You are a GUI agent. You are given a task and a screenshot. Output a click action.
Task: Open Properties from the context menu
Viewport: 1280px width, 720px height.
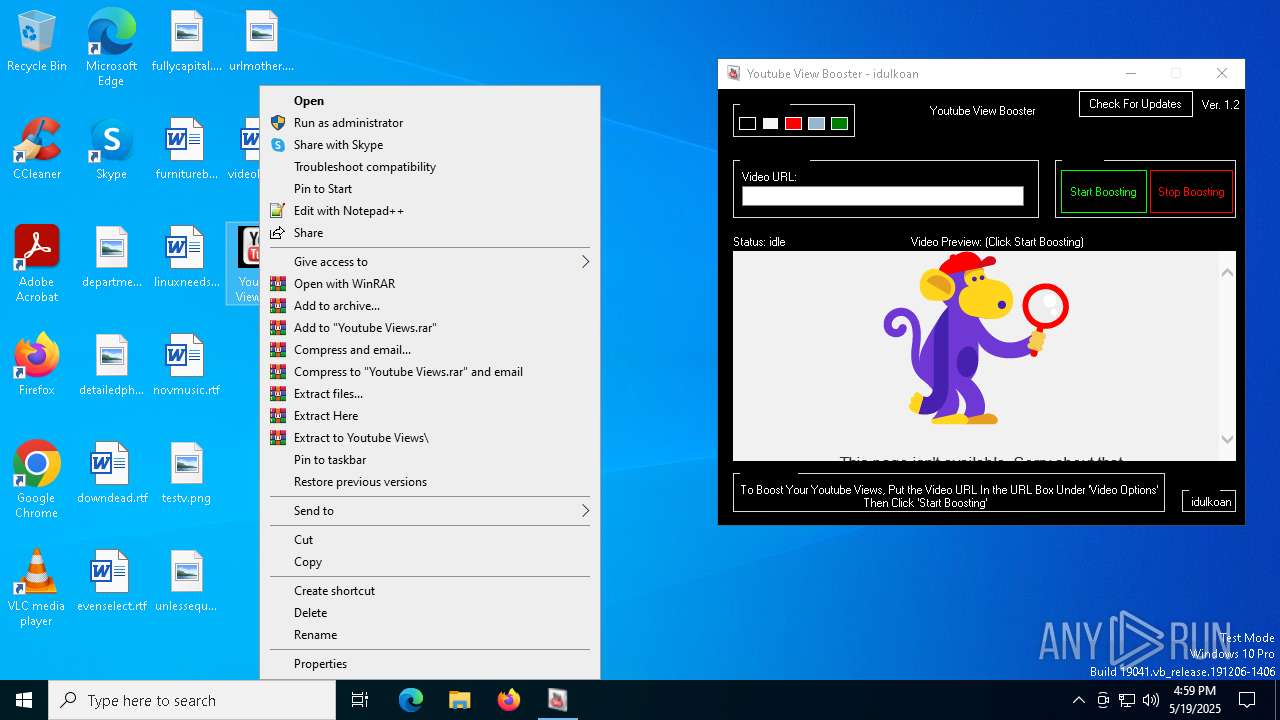(x=430, y=664)
